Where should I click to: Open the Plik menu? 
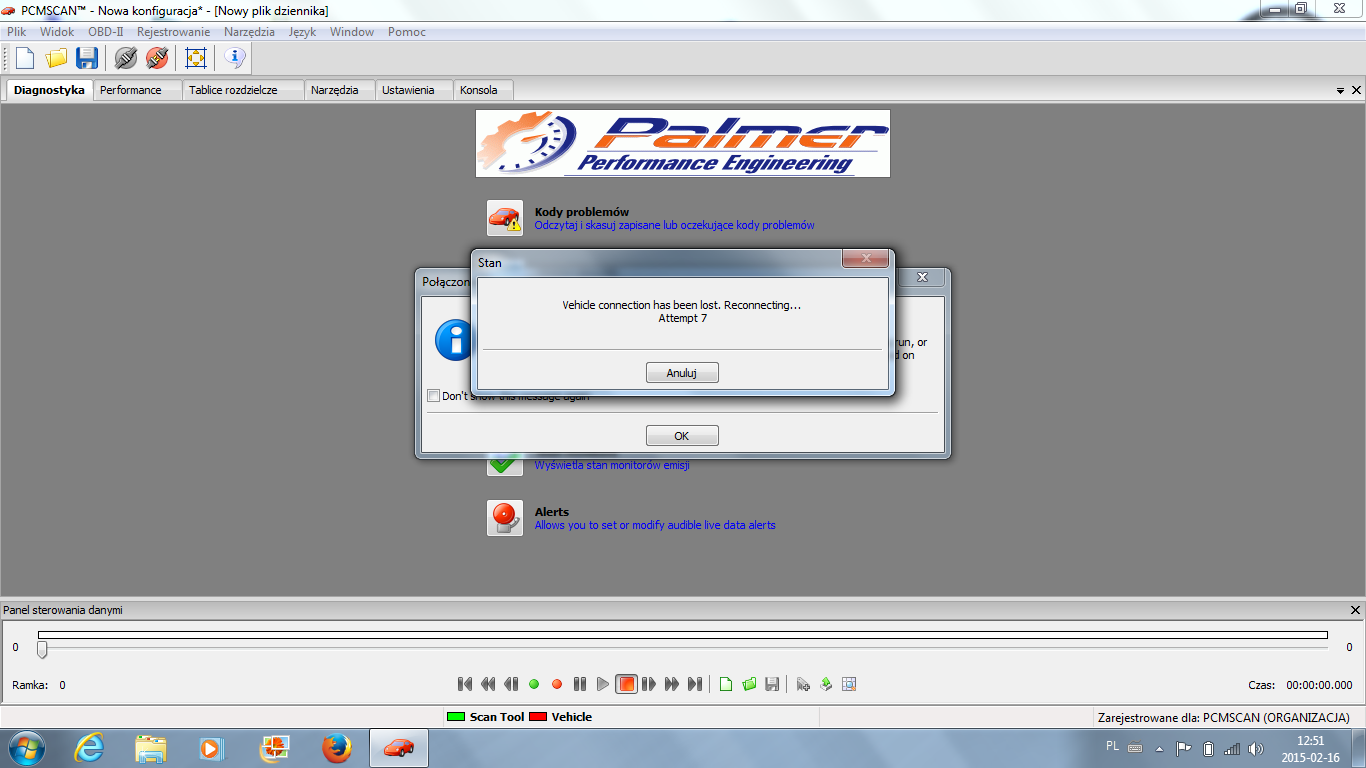(16, 32)
